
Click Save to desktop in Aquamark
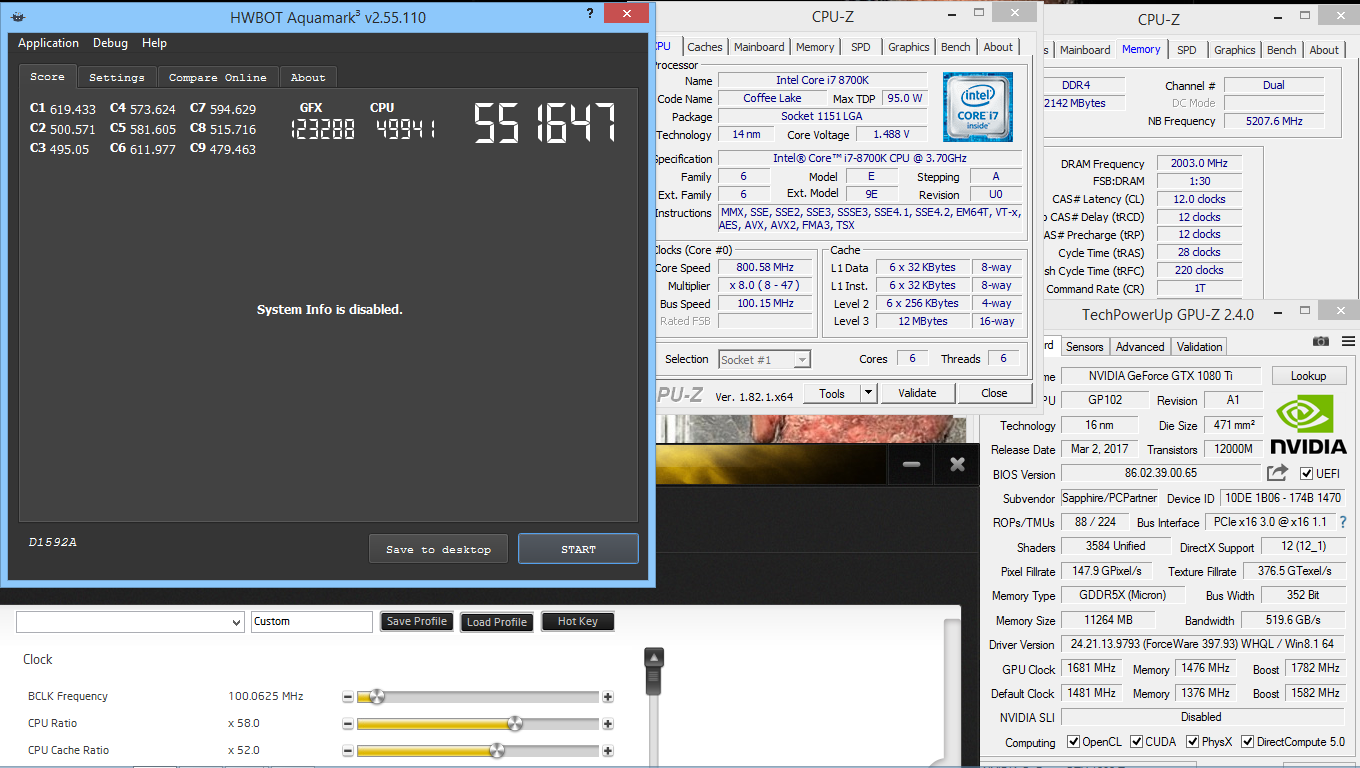tap(438, 549)
